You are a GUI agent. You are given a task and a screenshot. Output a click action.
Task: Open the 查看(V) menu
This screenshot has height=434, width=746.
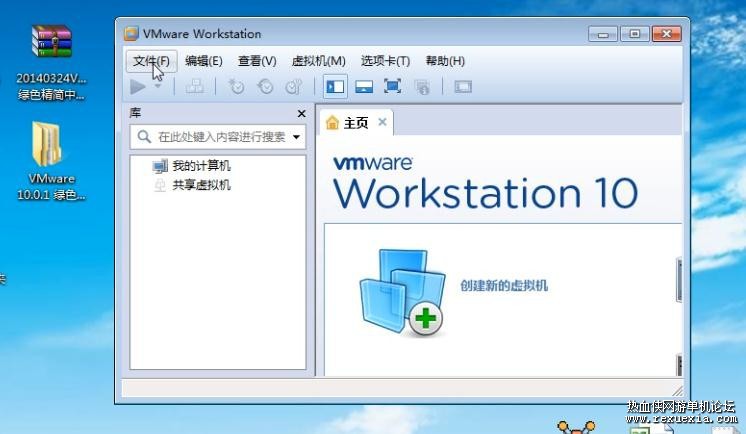point(257,61)
